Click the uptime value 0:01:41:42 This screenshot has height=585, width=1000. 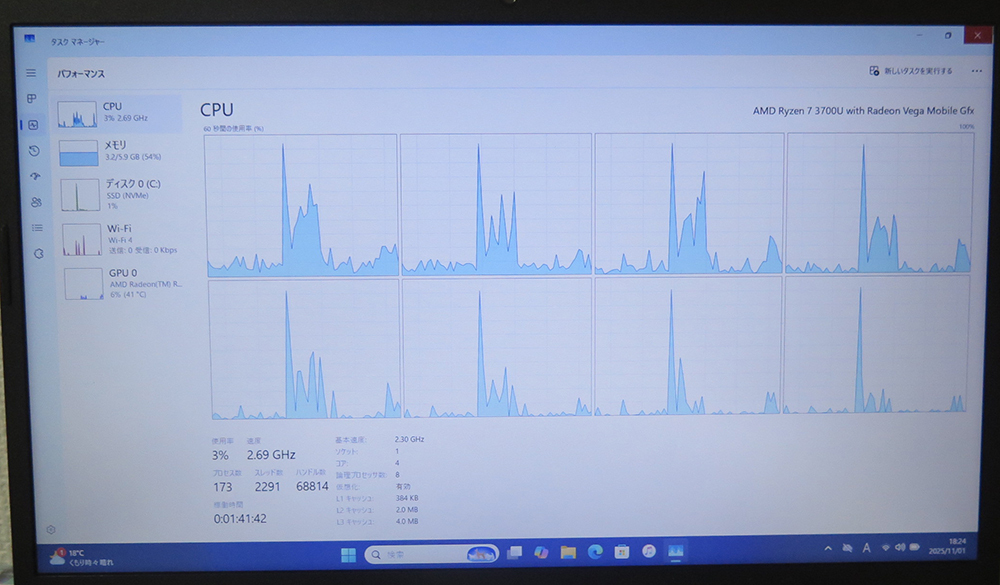(x=240, y=519)
